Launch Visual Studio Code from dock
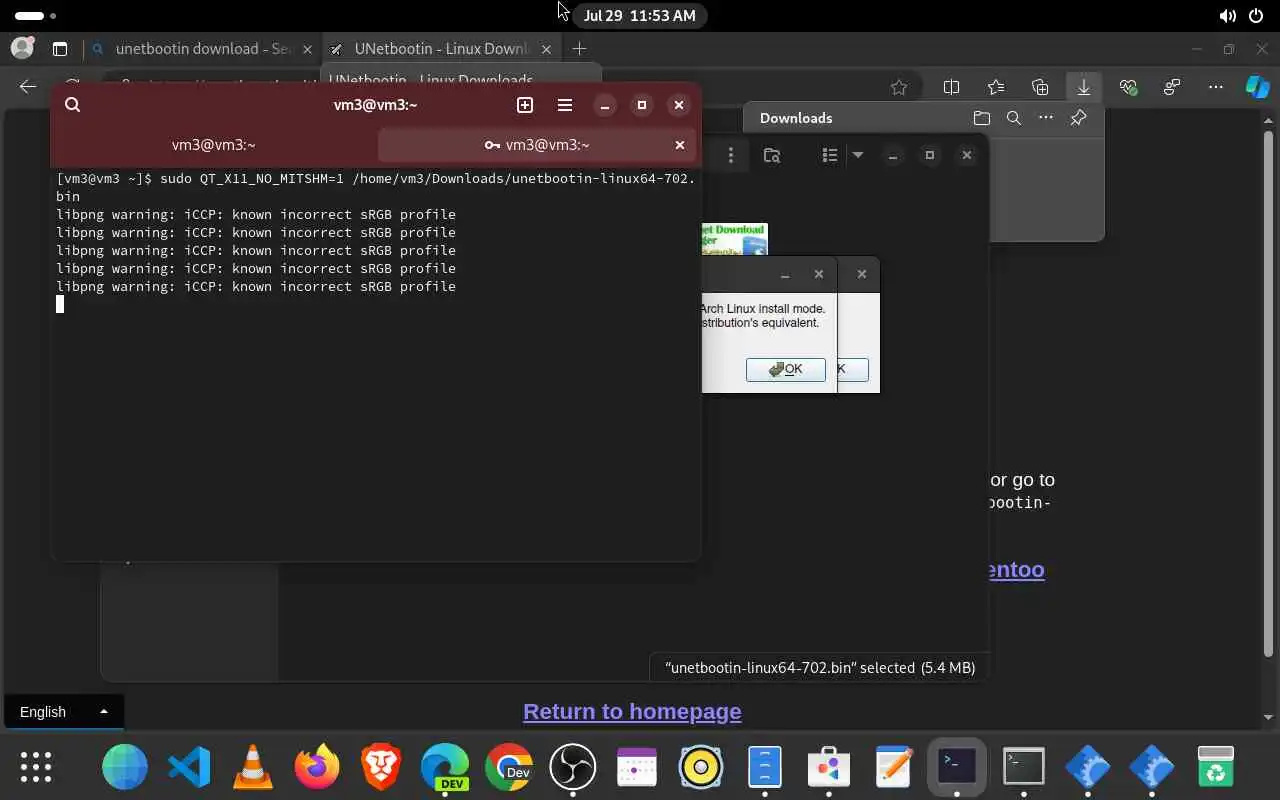 [x=189, y=767]
